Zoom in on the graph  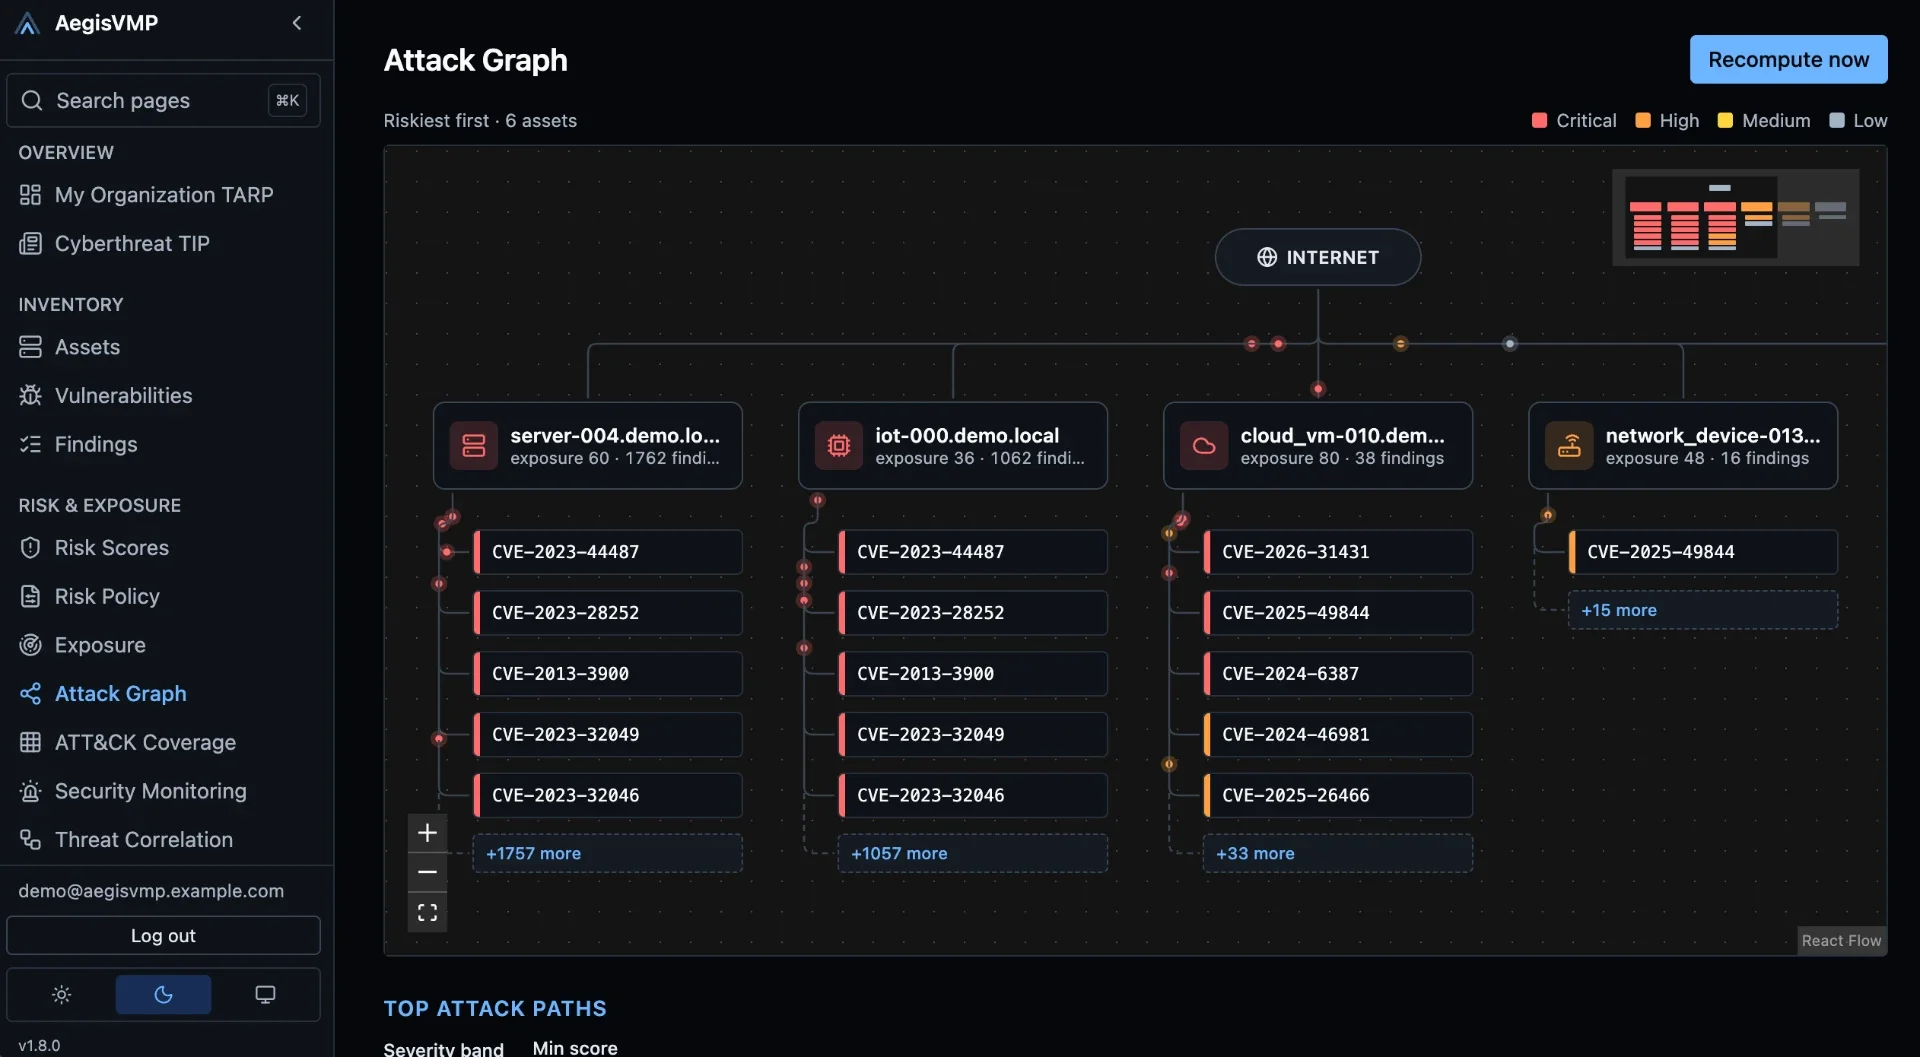(x=427, y=833)
